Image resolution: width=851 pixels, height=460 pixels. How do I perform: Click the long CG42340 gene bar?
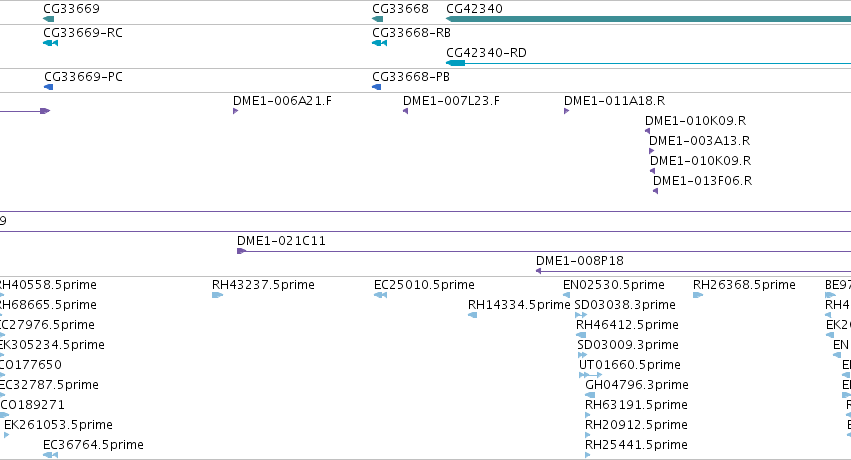(x=648, y=19)
